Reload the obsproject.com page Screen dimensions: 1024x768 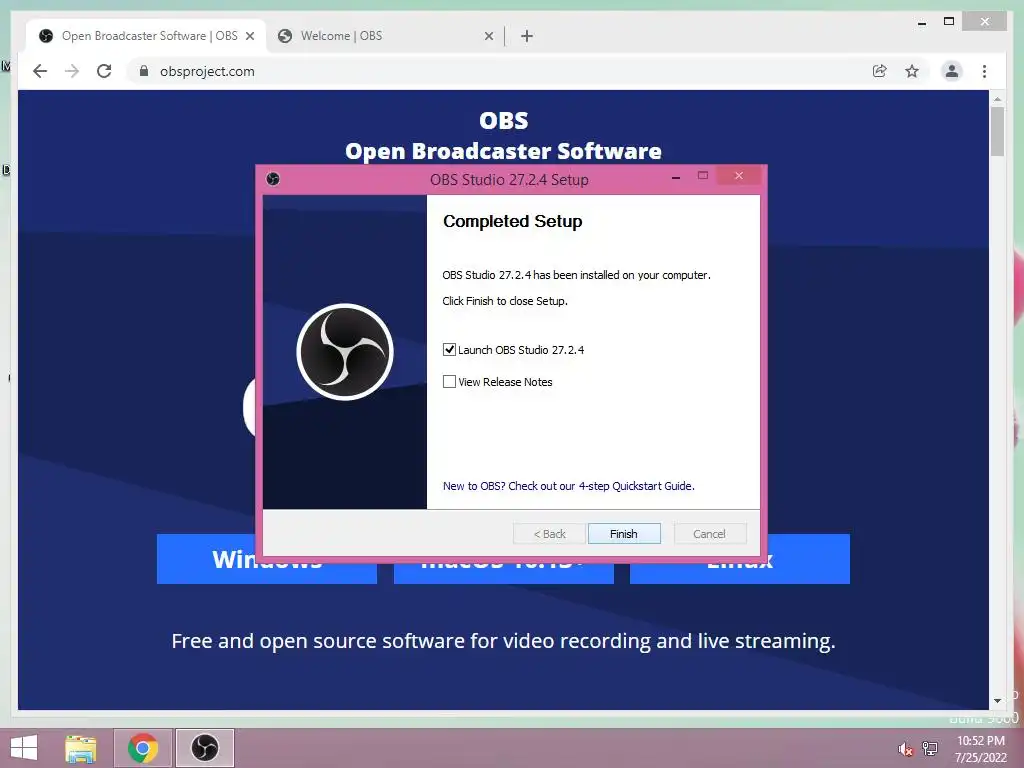point(104,71)
